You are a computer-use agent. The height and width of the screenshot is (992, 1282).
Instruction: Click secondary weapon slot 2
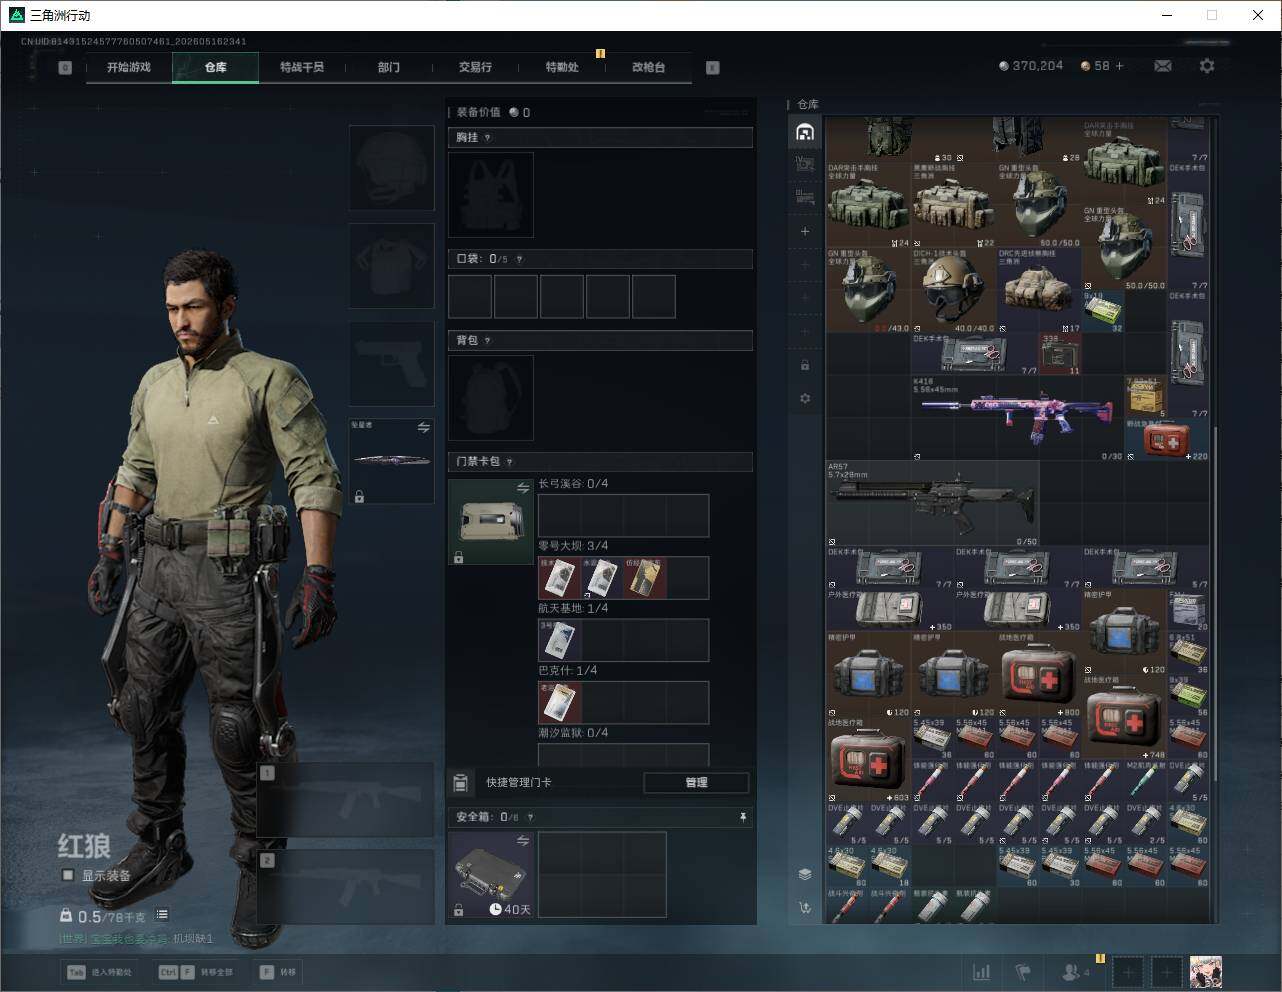345,887
